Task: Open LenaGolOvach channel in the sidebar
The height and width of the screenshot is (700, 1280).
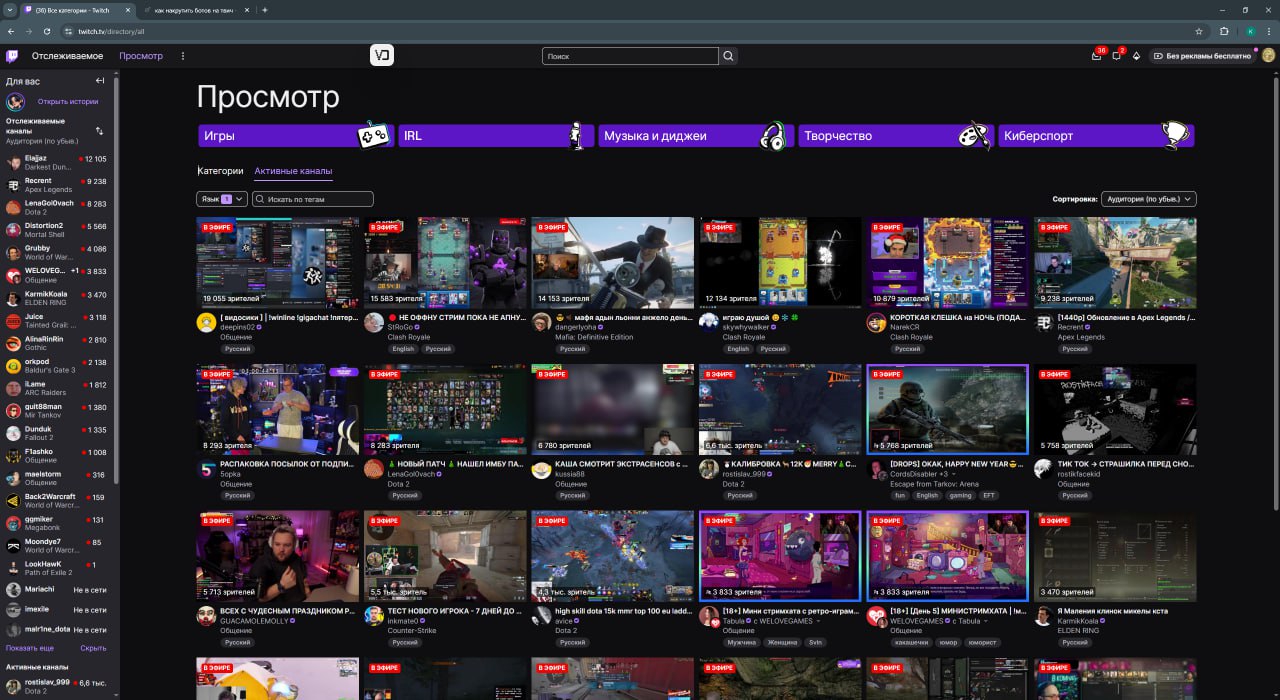Action: 59,207
